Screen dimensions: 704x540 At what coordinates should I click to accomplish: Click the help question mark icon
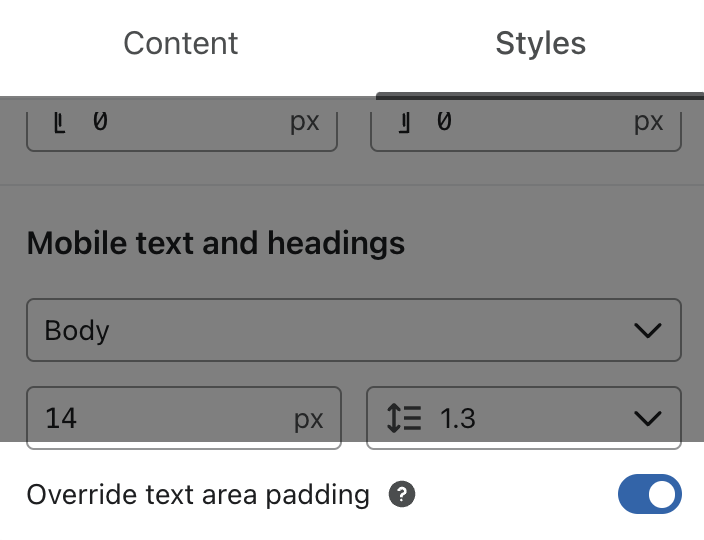[402, 494]
